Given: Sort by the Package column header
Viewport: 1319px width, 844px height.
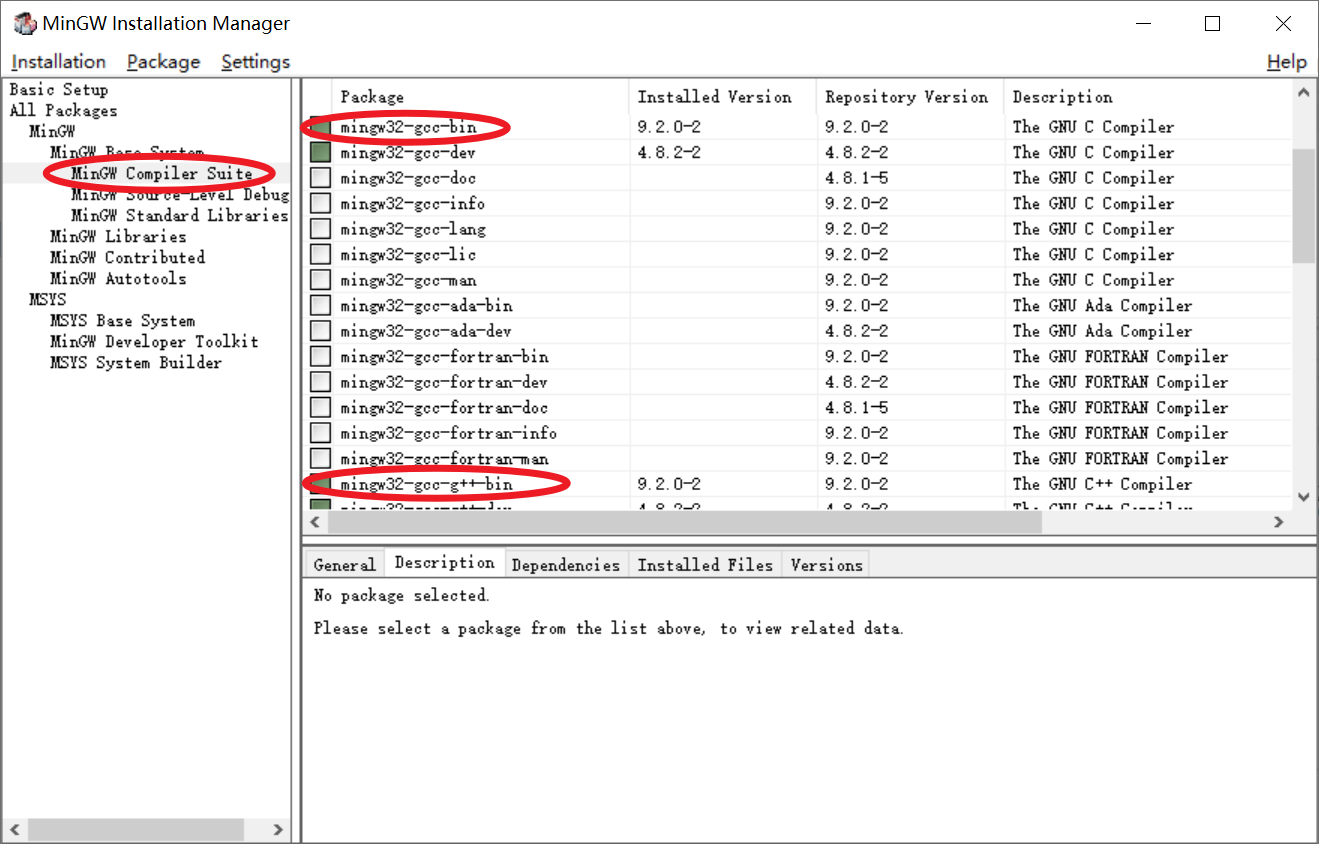Looking at the screenshot, I should point(480,97).
